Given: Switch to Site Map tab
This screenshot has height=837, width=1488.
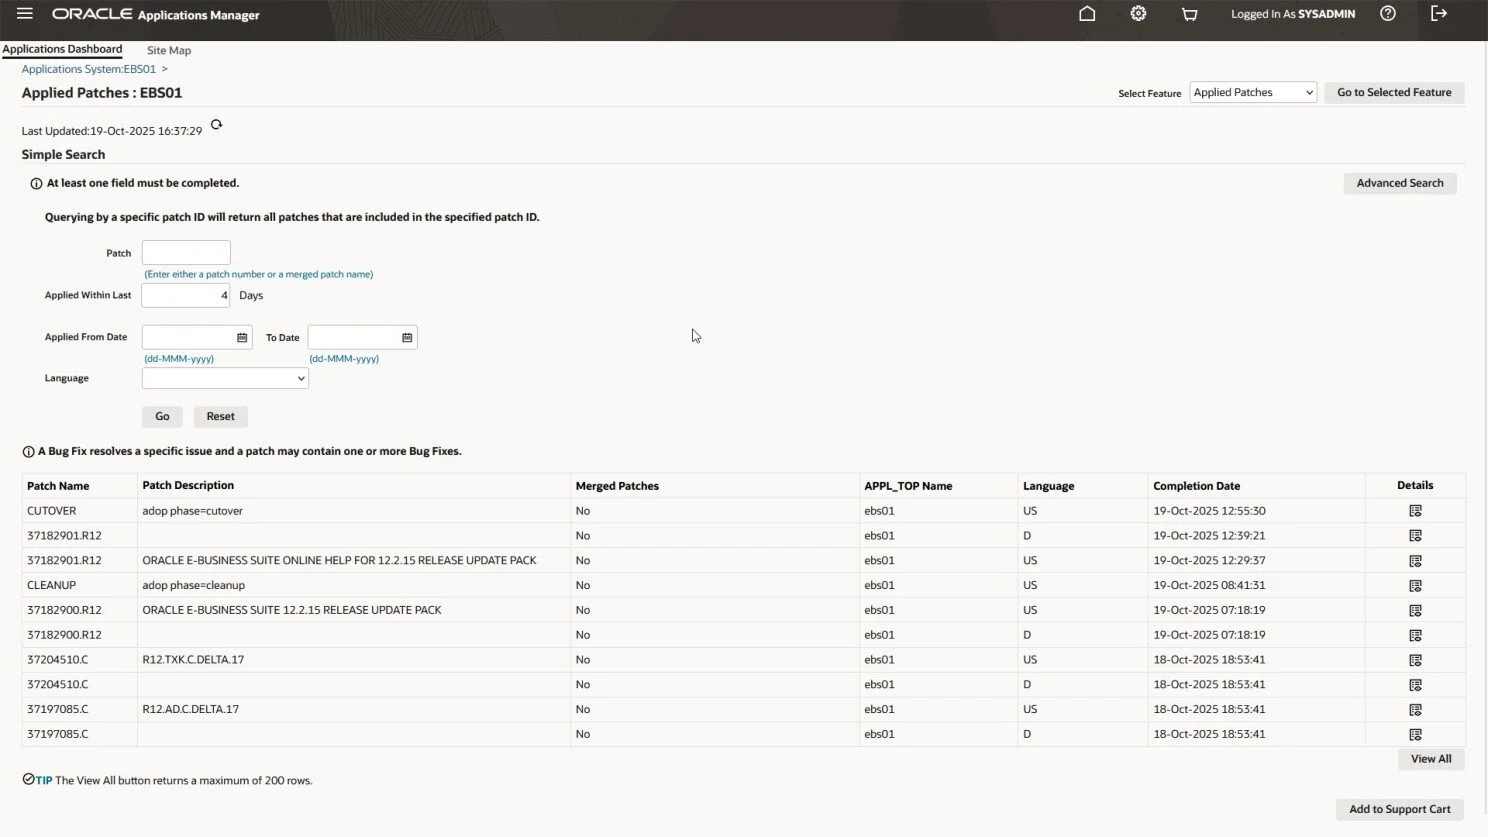Looking at the screenshot, I should pos(169,50).
